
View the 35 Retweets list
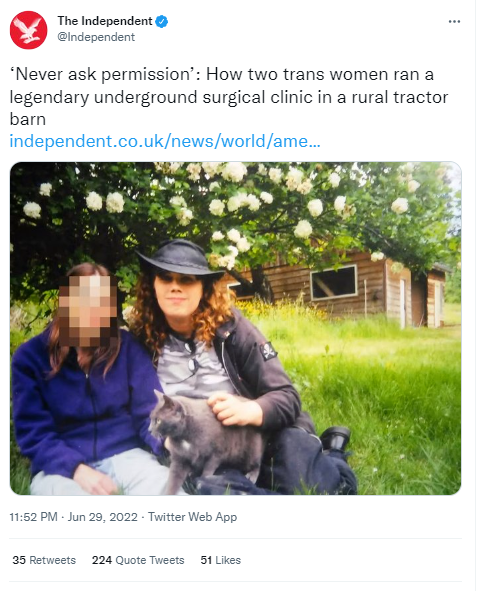click(x=44, y=560)
